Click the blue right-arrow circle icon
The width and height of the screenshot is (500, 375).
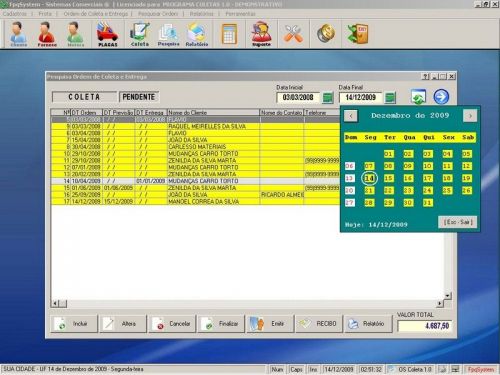441,97
